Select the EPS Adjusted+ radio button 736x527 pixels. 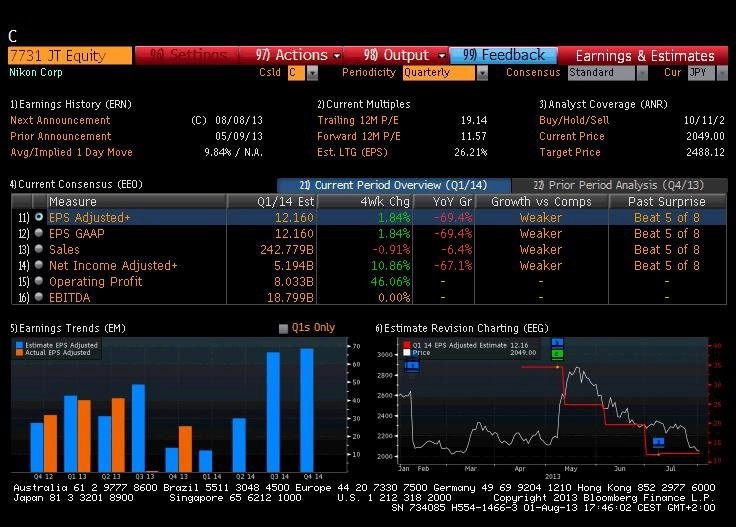(x=39, y=217)
